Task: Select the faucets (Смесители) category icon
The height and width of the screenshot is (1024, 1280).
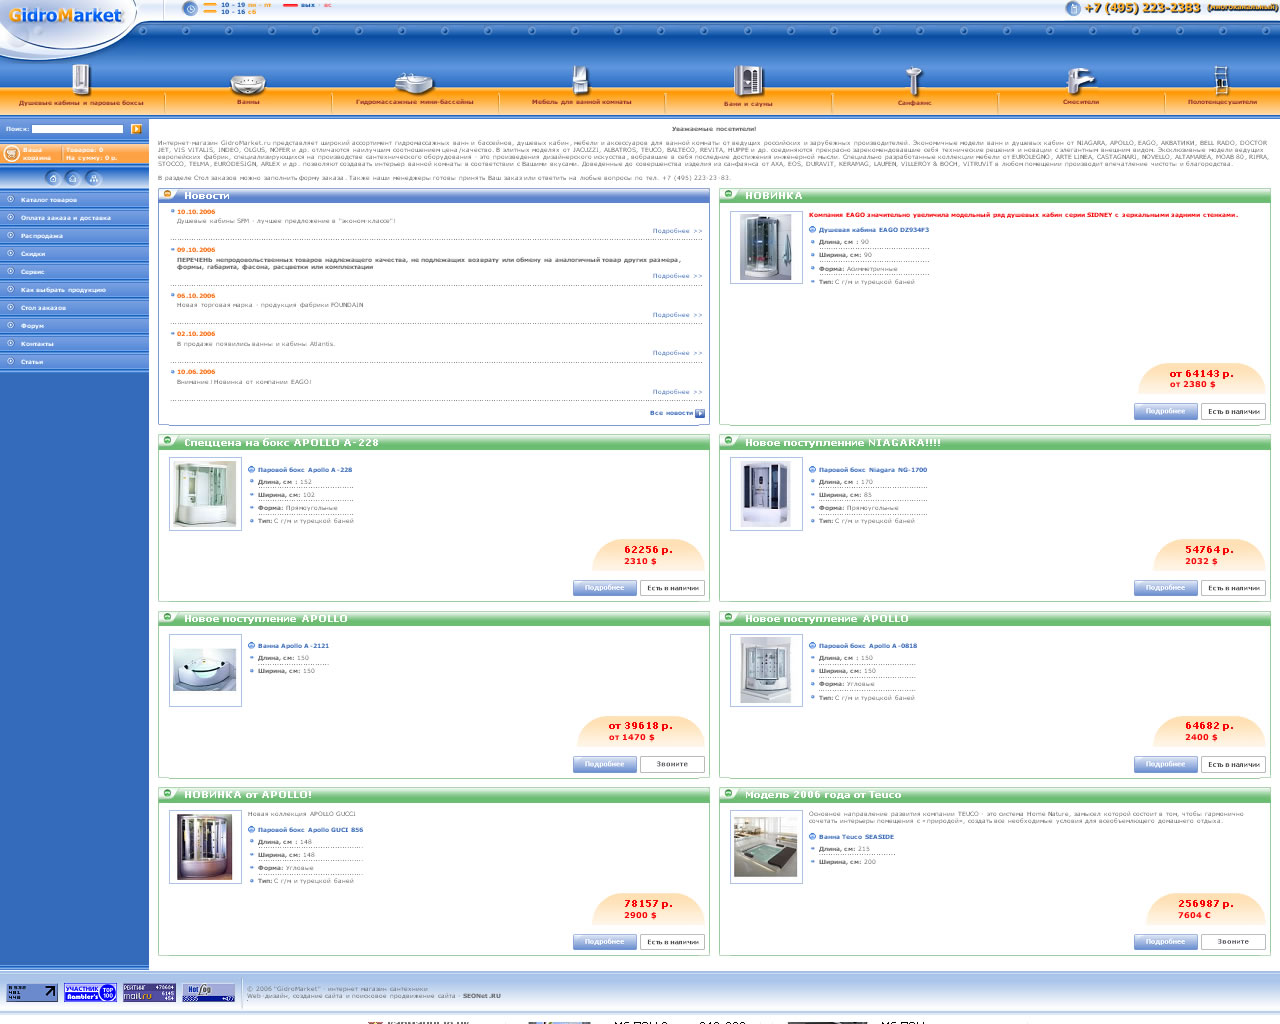Action: [1080, 81]
